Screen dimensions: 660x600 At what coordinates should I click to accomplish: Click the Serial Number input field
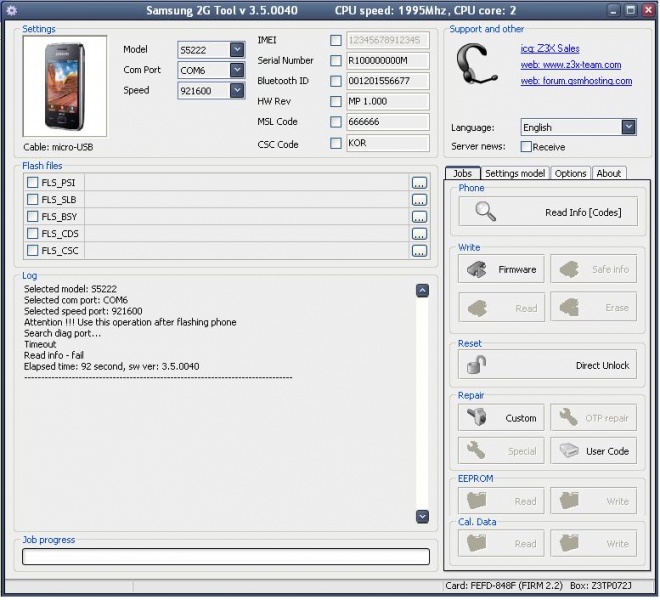point(388,61)
